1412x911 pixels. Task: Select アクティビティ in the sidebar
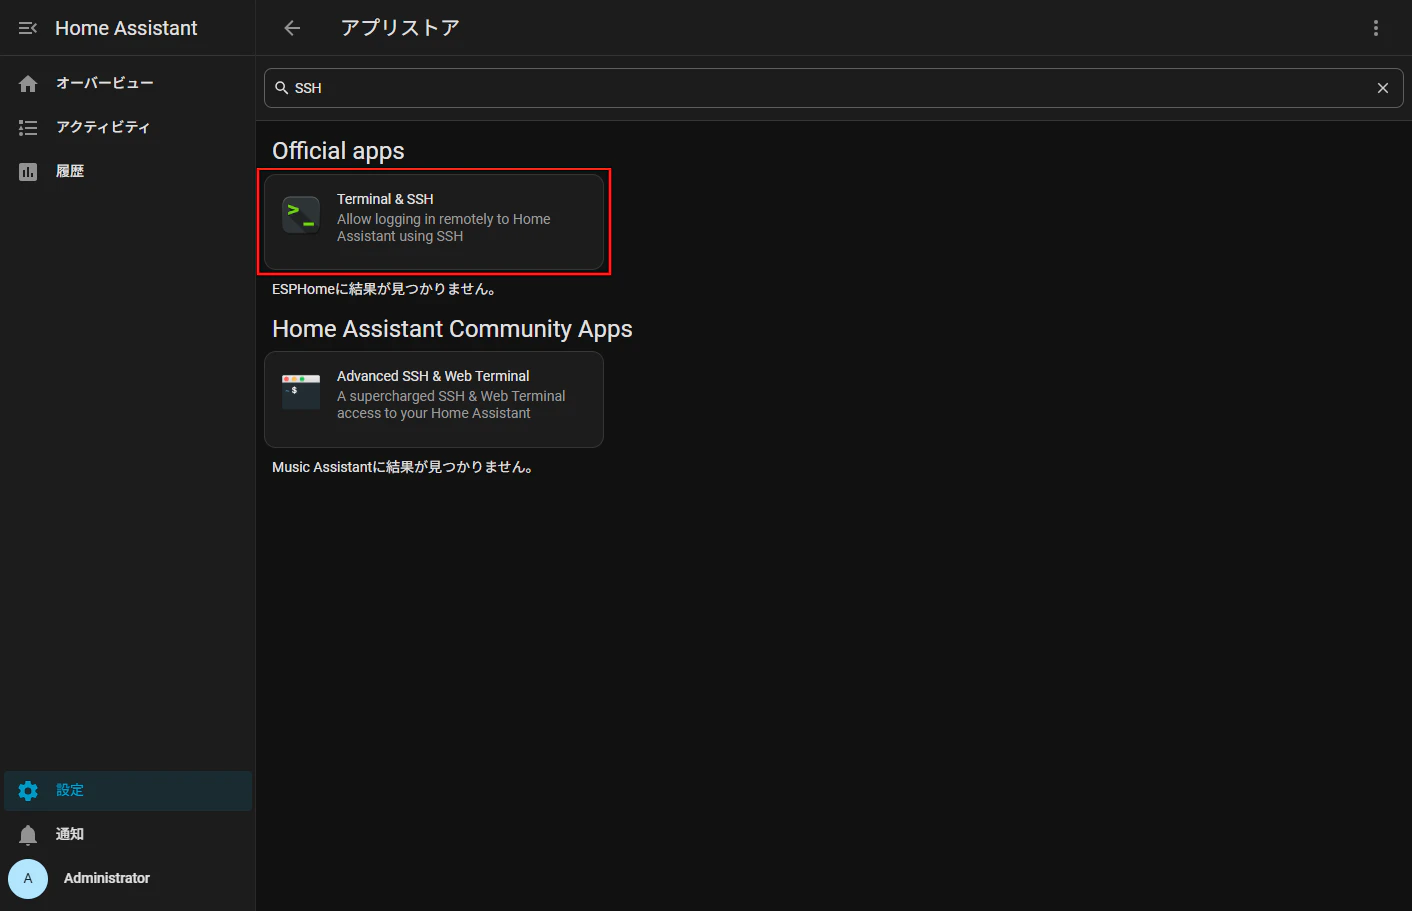tap(103, 127)
